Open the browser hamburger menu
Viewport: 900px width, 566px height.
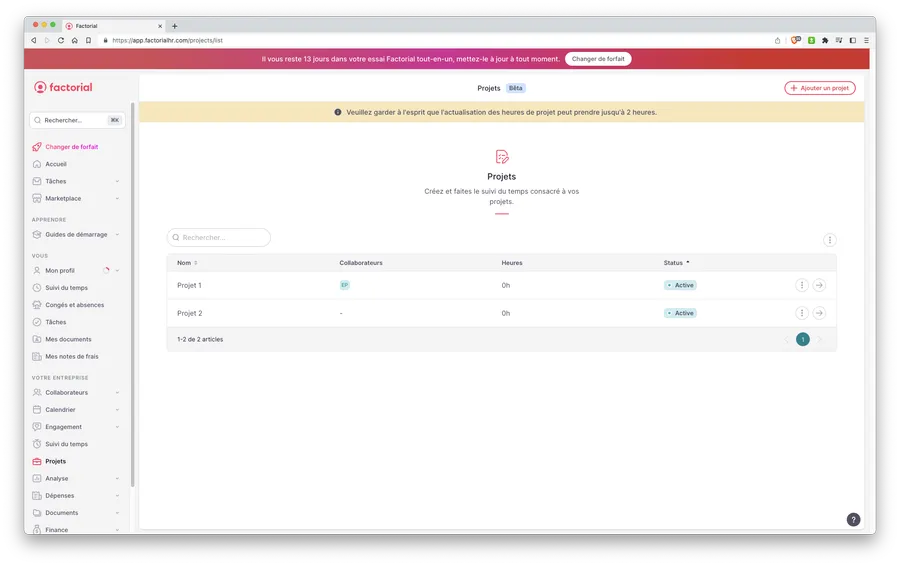pyautogui.click(x=866, y=41)
